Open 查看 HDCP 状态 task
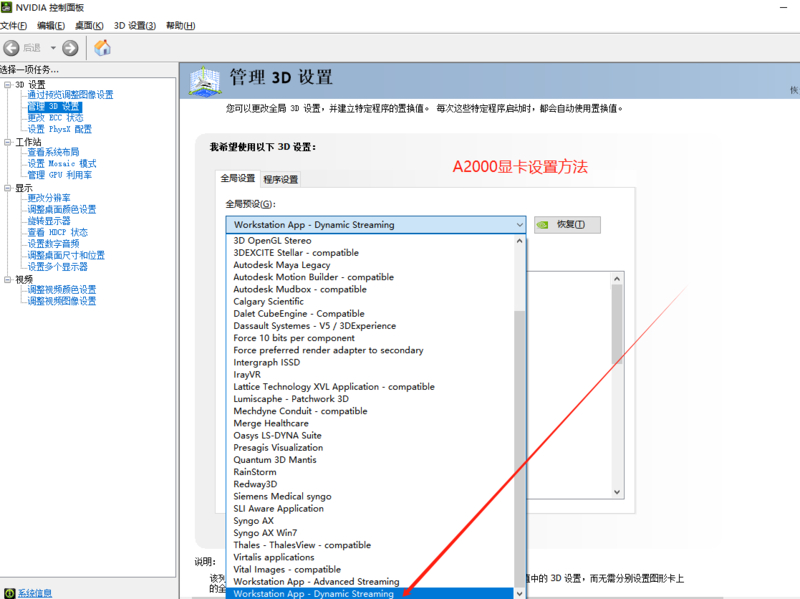The image size is (800, 599). coord(58,232)
